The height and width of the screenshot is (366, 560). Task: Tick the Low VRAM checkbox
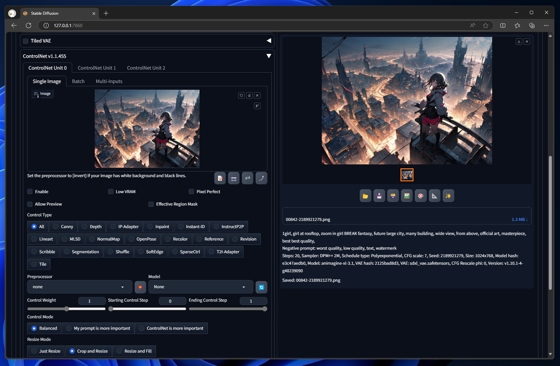point(111,192)
